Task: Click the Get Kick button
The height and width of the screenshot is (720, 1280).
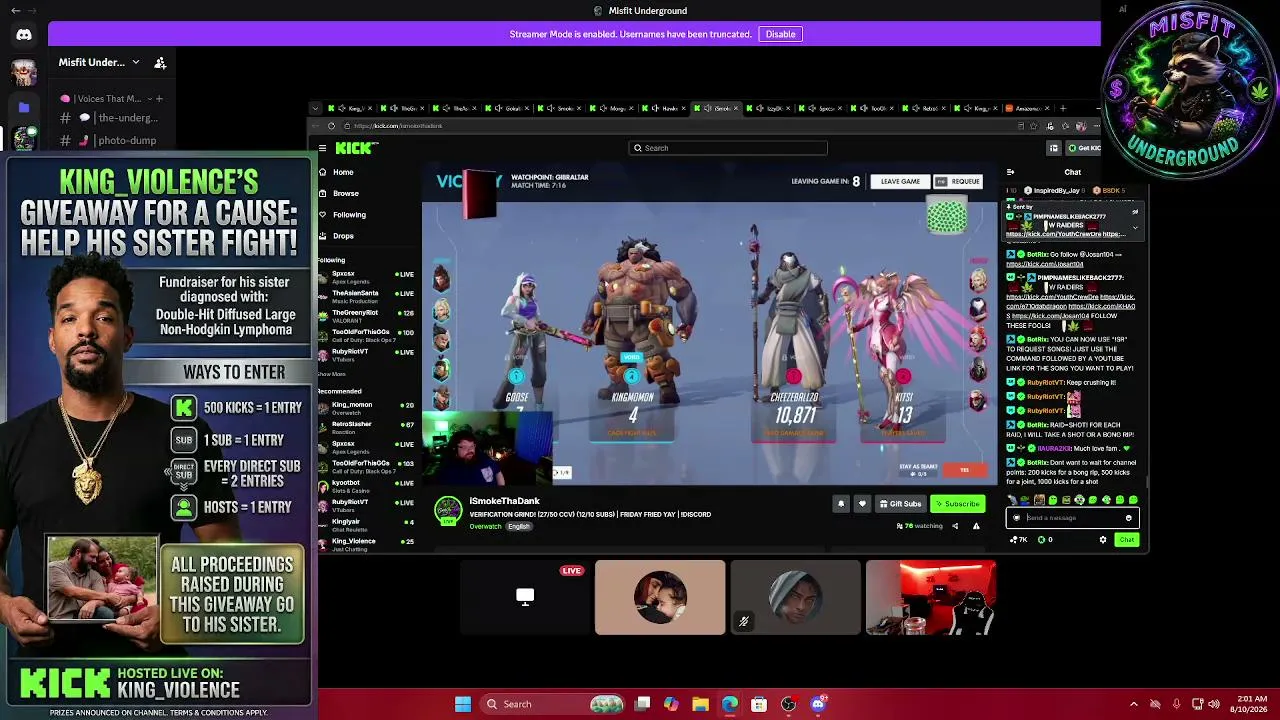Action: coord(1083,148)
